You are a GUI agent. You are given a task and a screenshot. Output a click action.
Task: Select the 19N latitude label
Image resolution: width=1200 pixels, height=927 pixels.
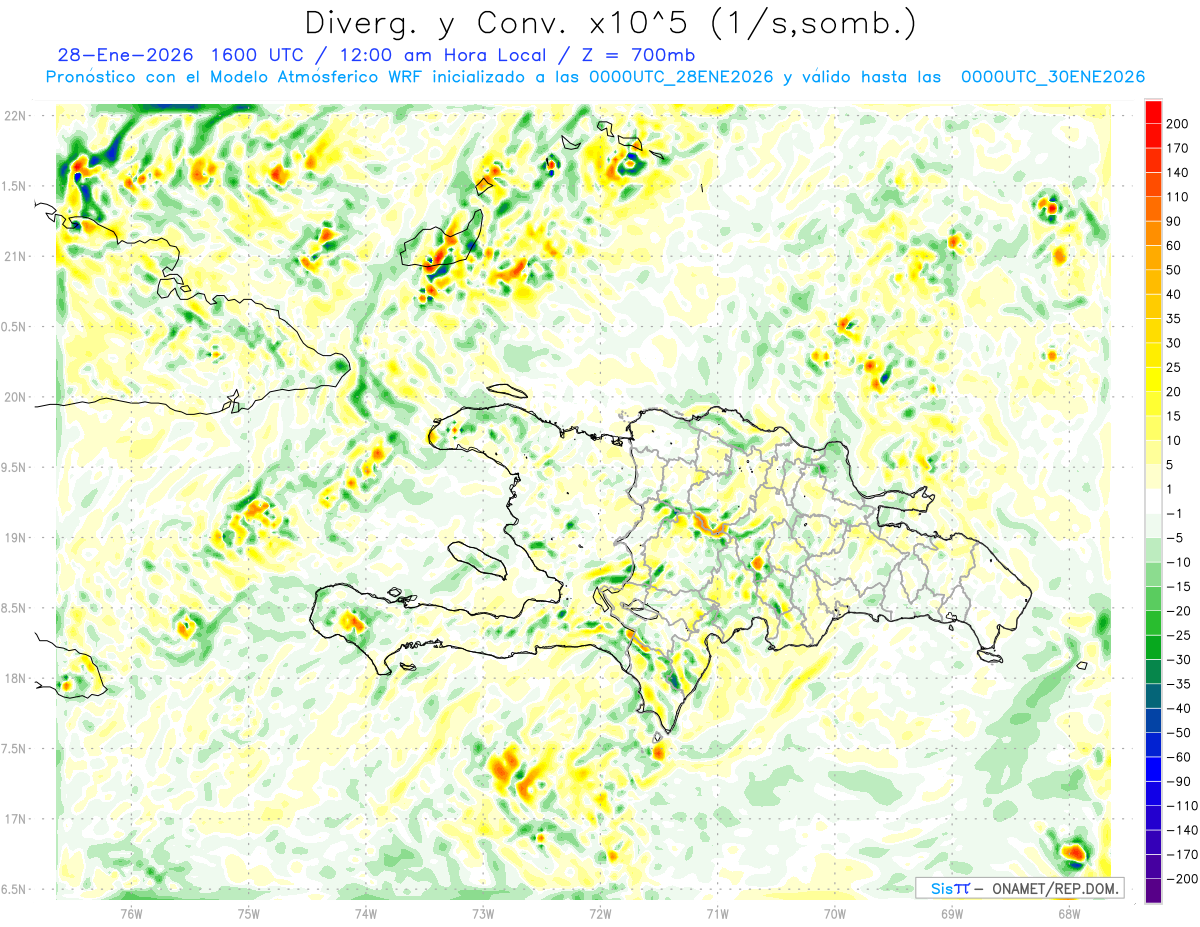pyautogui.click(x=14, y=538)
